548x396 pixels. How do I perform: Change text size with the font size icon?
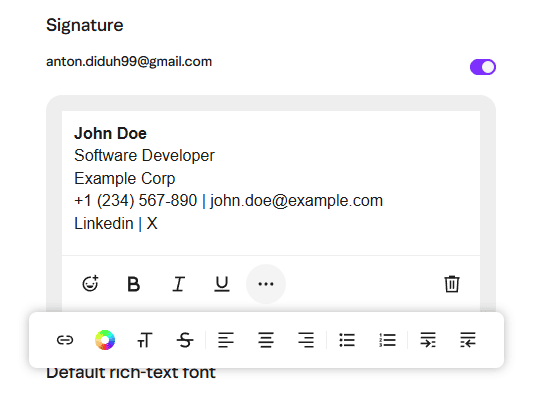point(145,340)
